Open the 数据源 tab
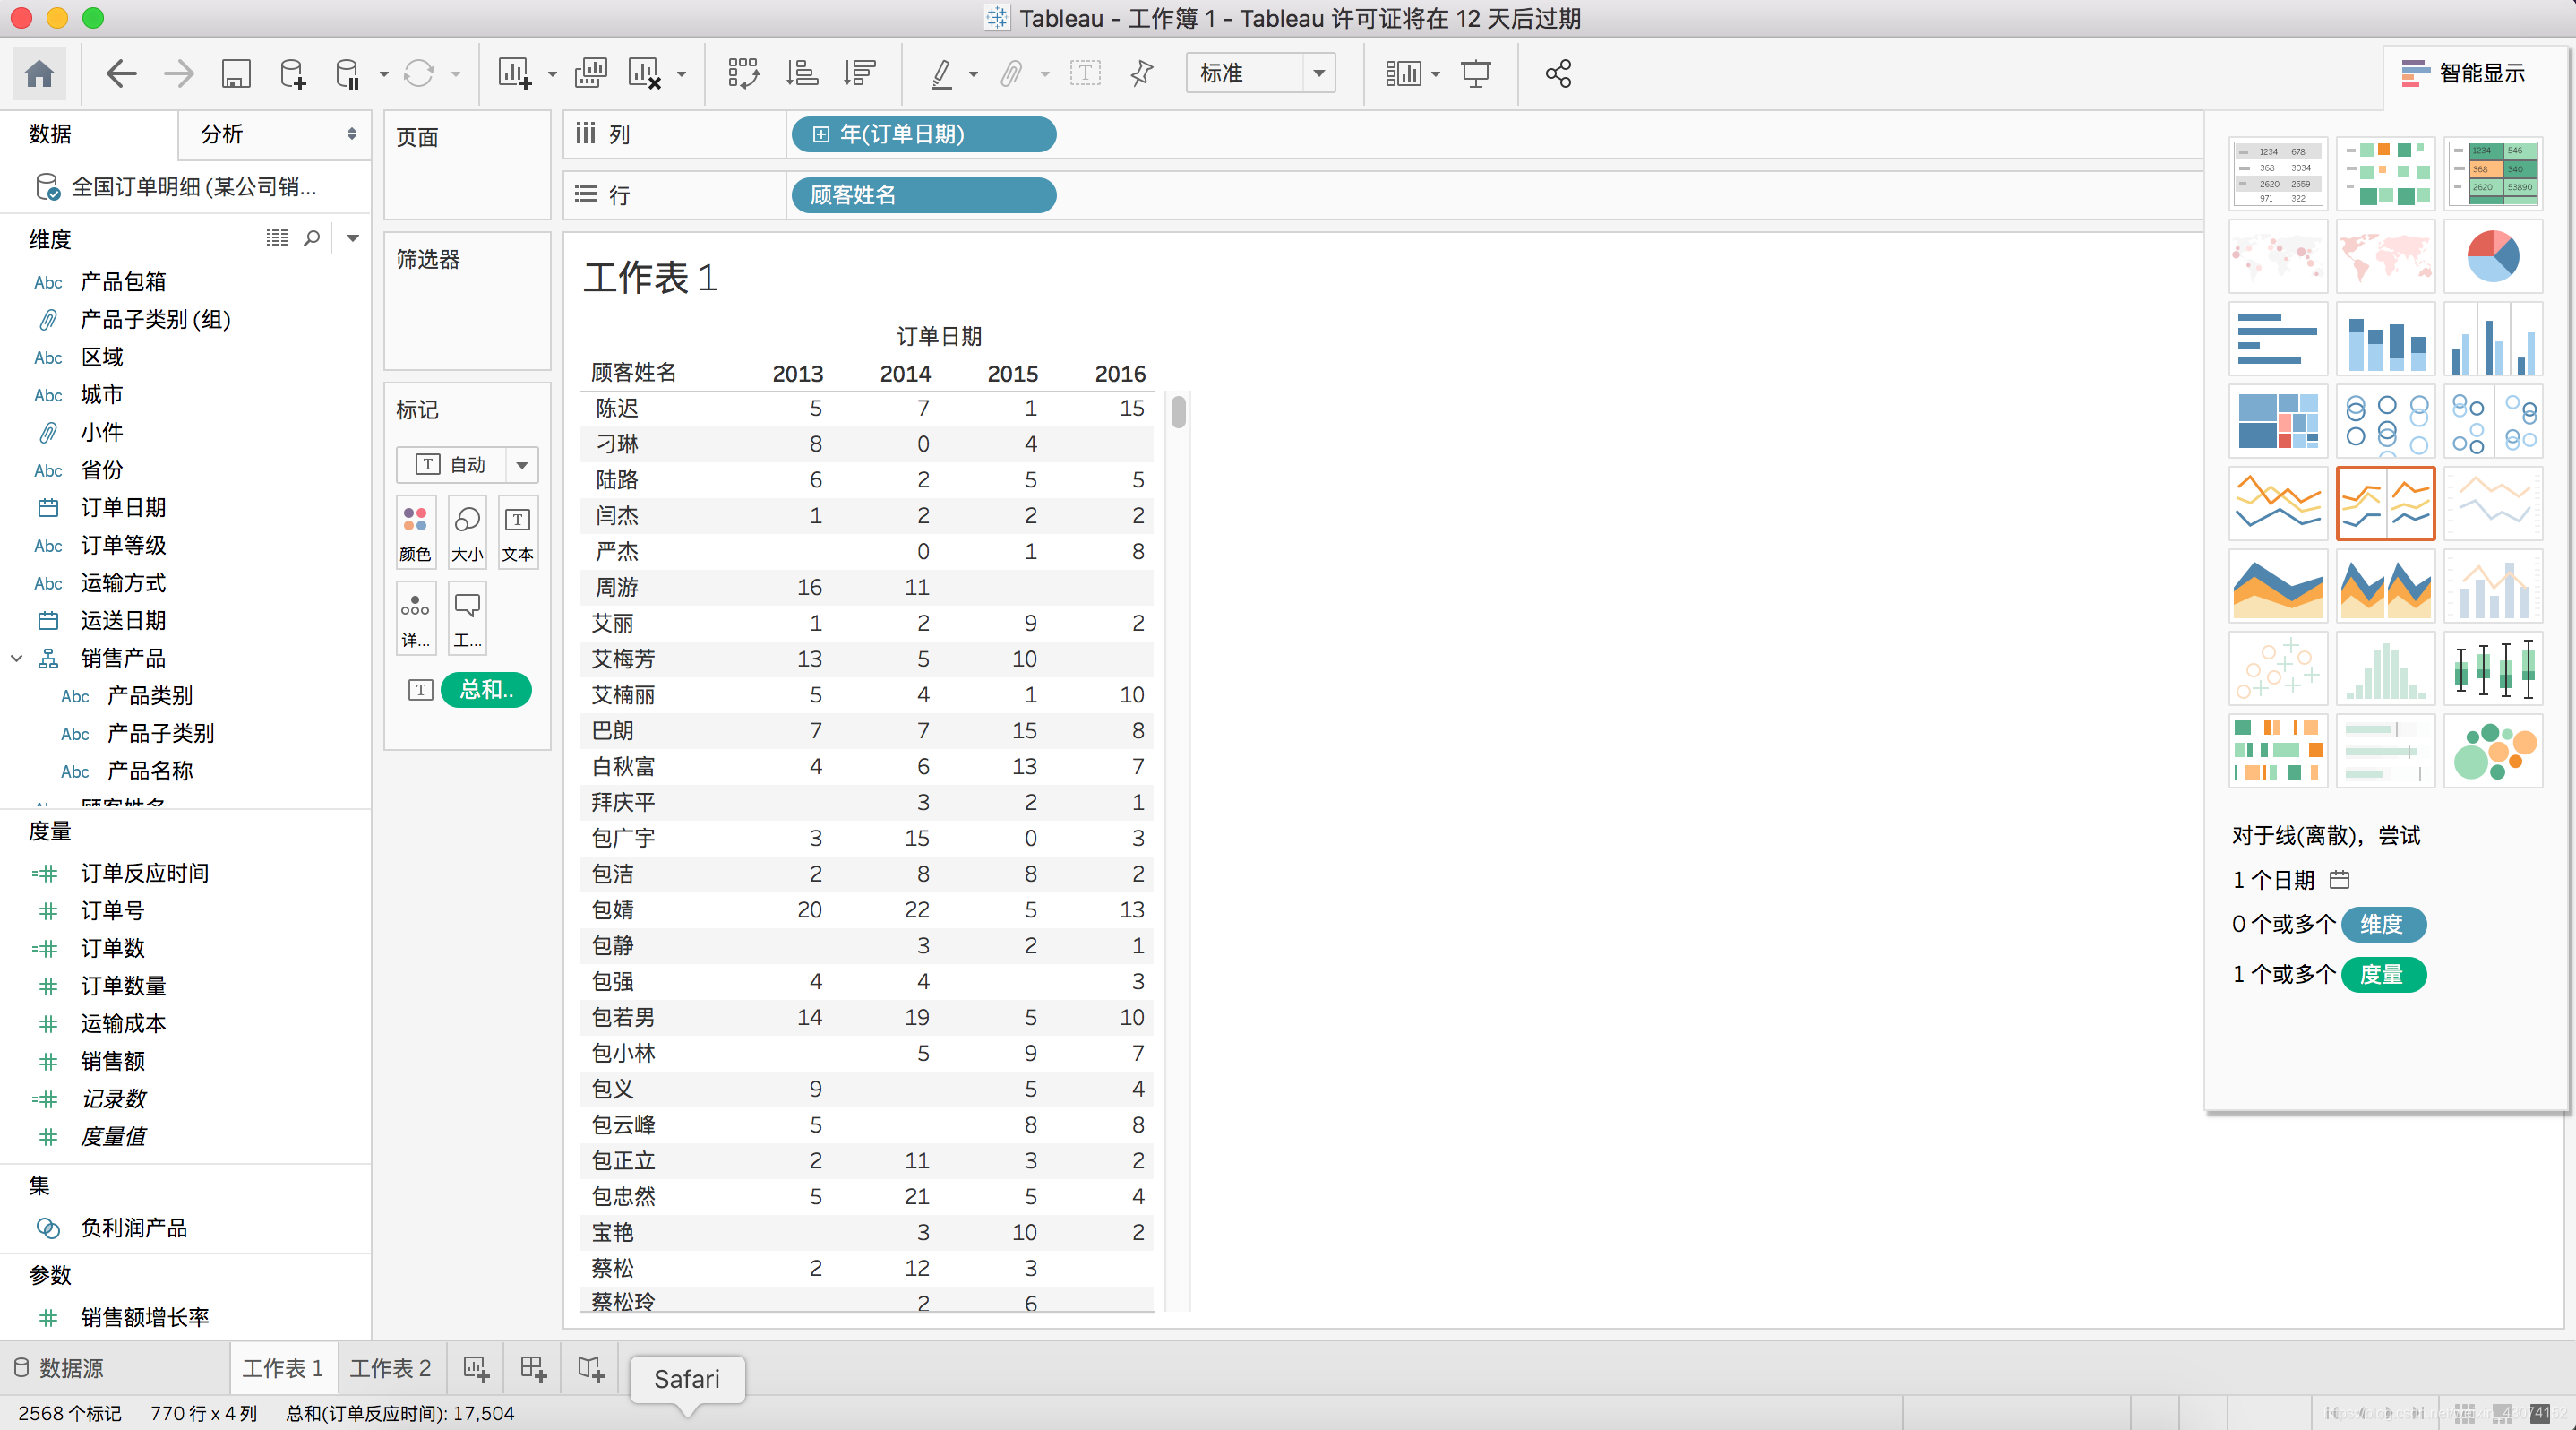Viewport: 2576px width, 1430px height. 60,1368
